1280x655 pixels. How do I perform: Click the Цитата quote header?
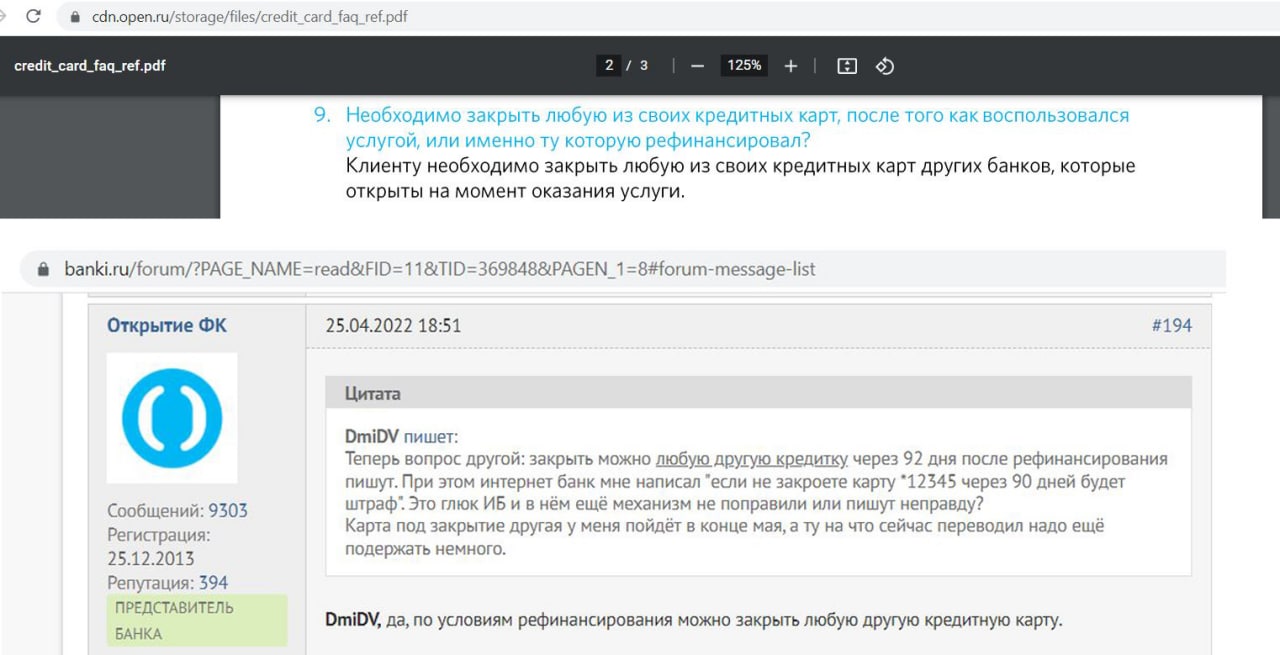point(758,393)
